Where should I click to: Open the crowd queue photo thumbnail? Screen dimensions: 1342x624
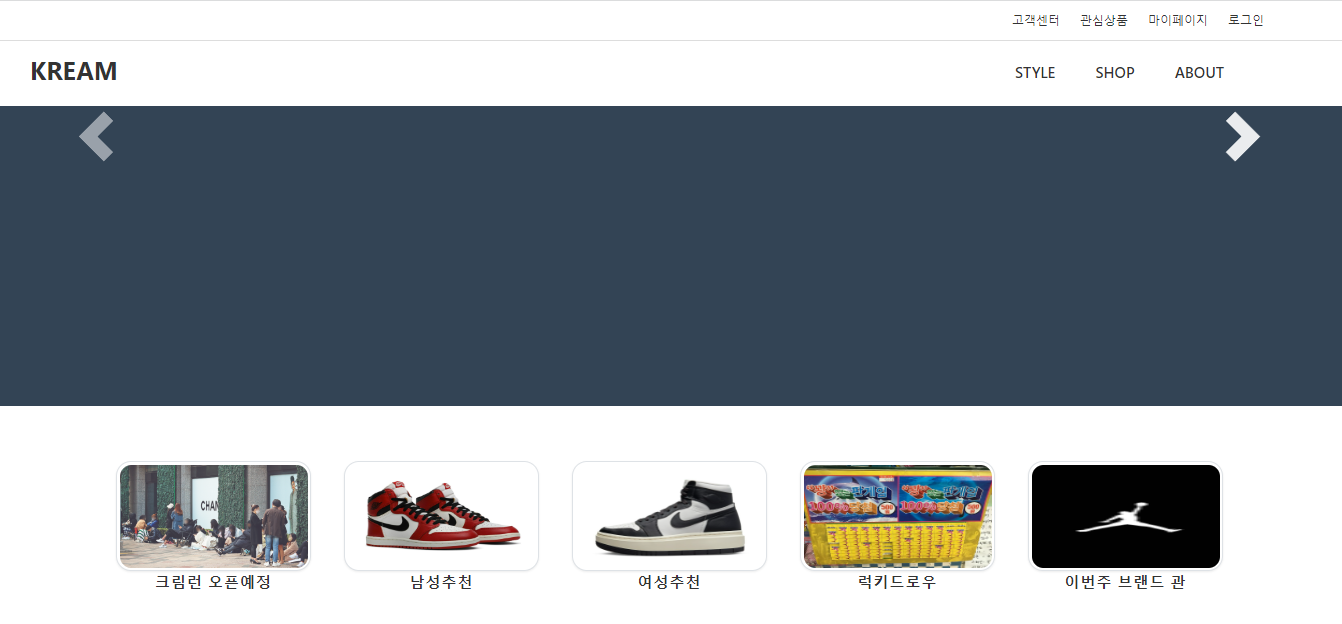tap(213, 516)
